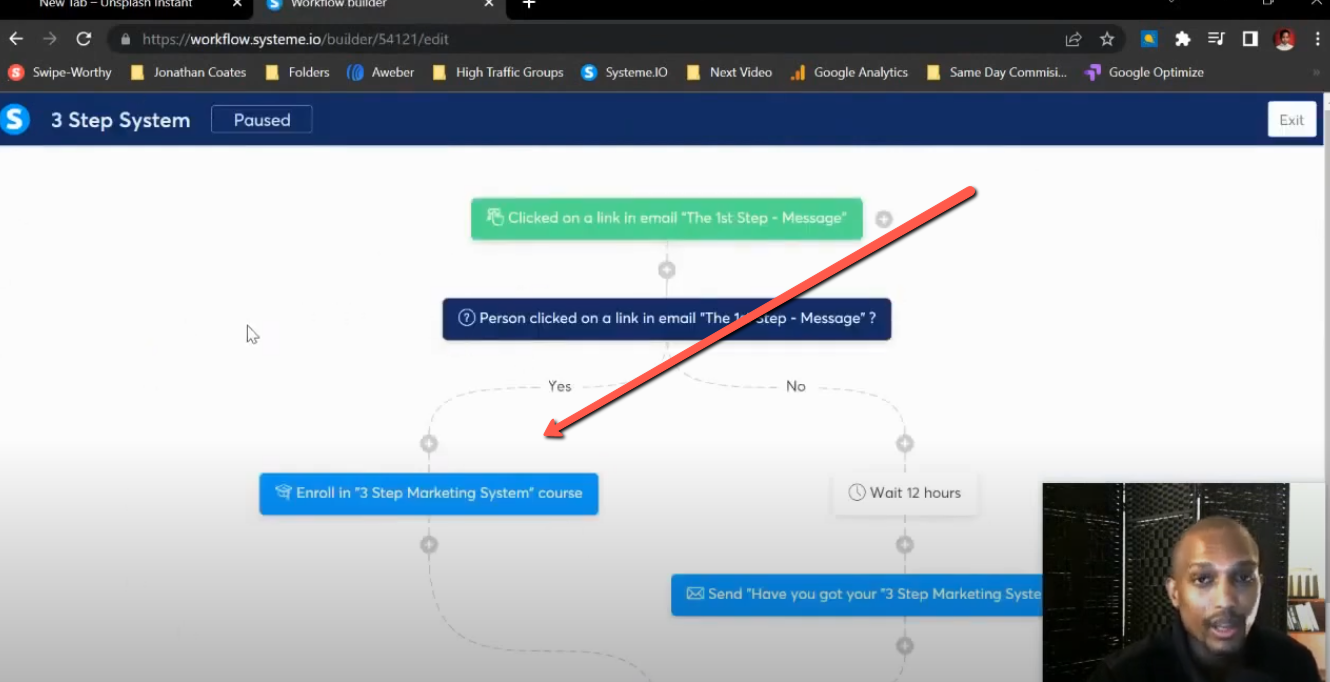The width and height of the screenshot is (1330, 682).
Task: Click the Systeme S logo in the workflow header
Action: 15,119
